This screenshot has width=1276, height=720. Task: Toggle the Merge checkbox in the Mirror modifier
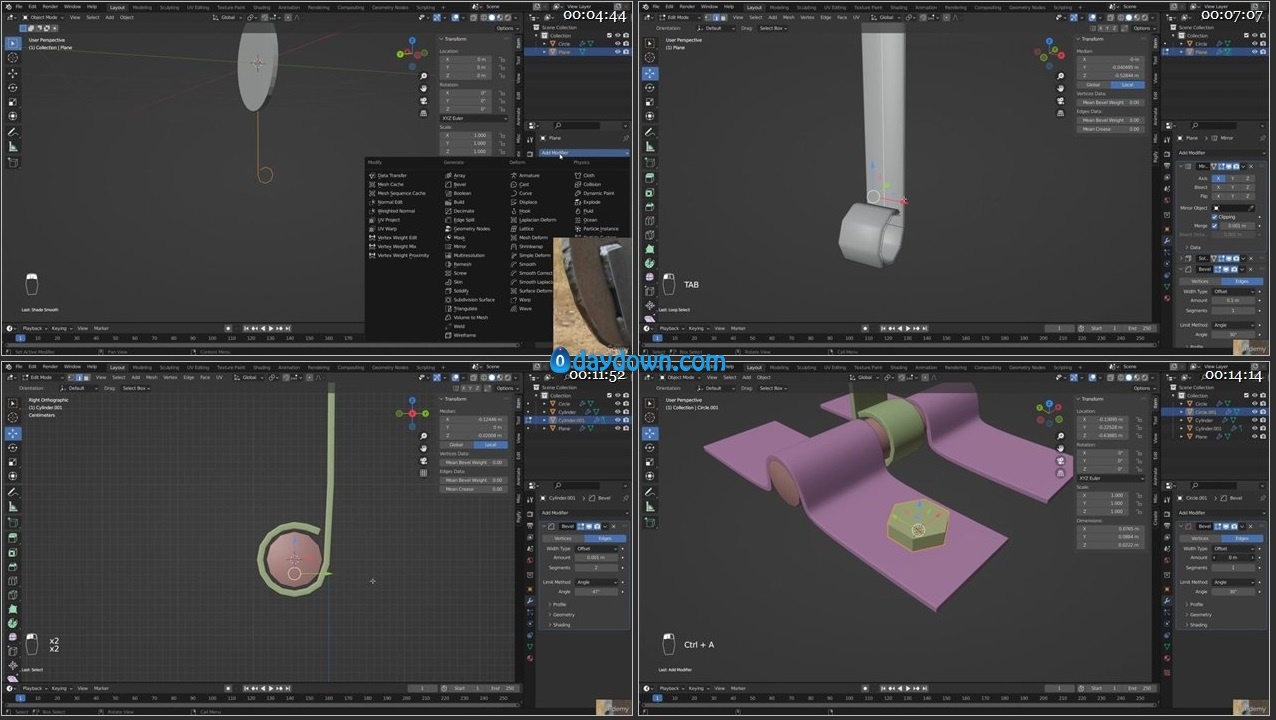[x=1215, y=226]
